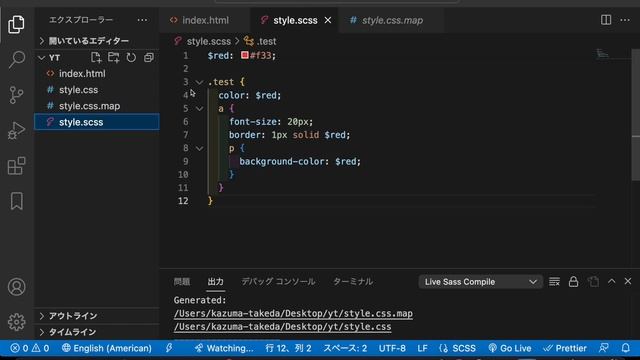Open the Run and Debug view
Viewport: 640px width, 360px height.
click(16, 131)
